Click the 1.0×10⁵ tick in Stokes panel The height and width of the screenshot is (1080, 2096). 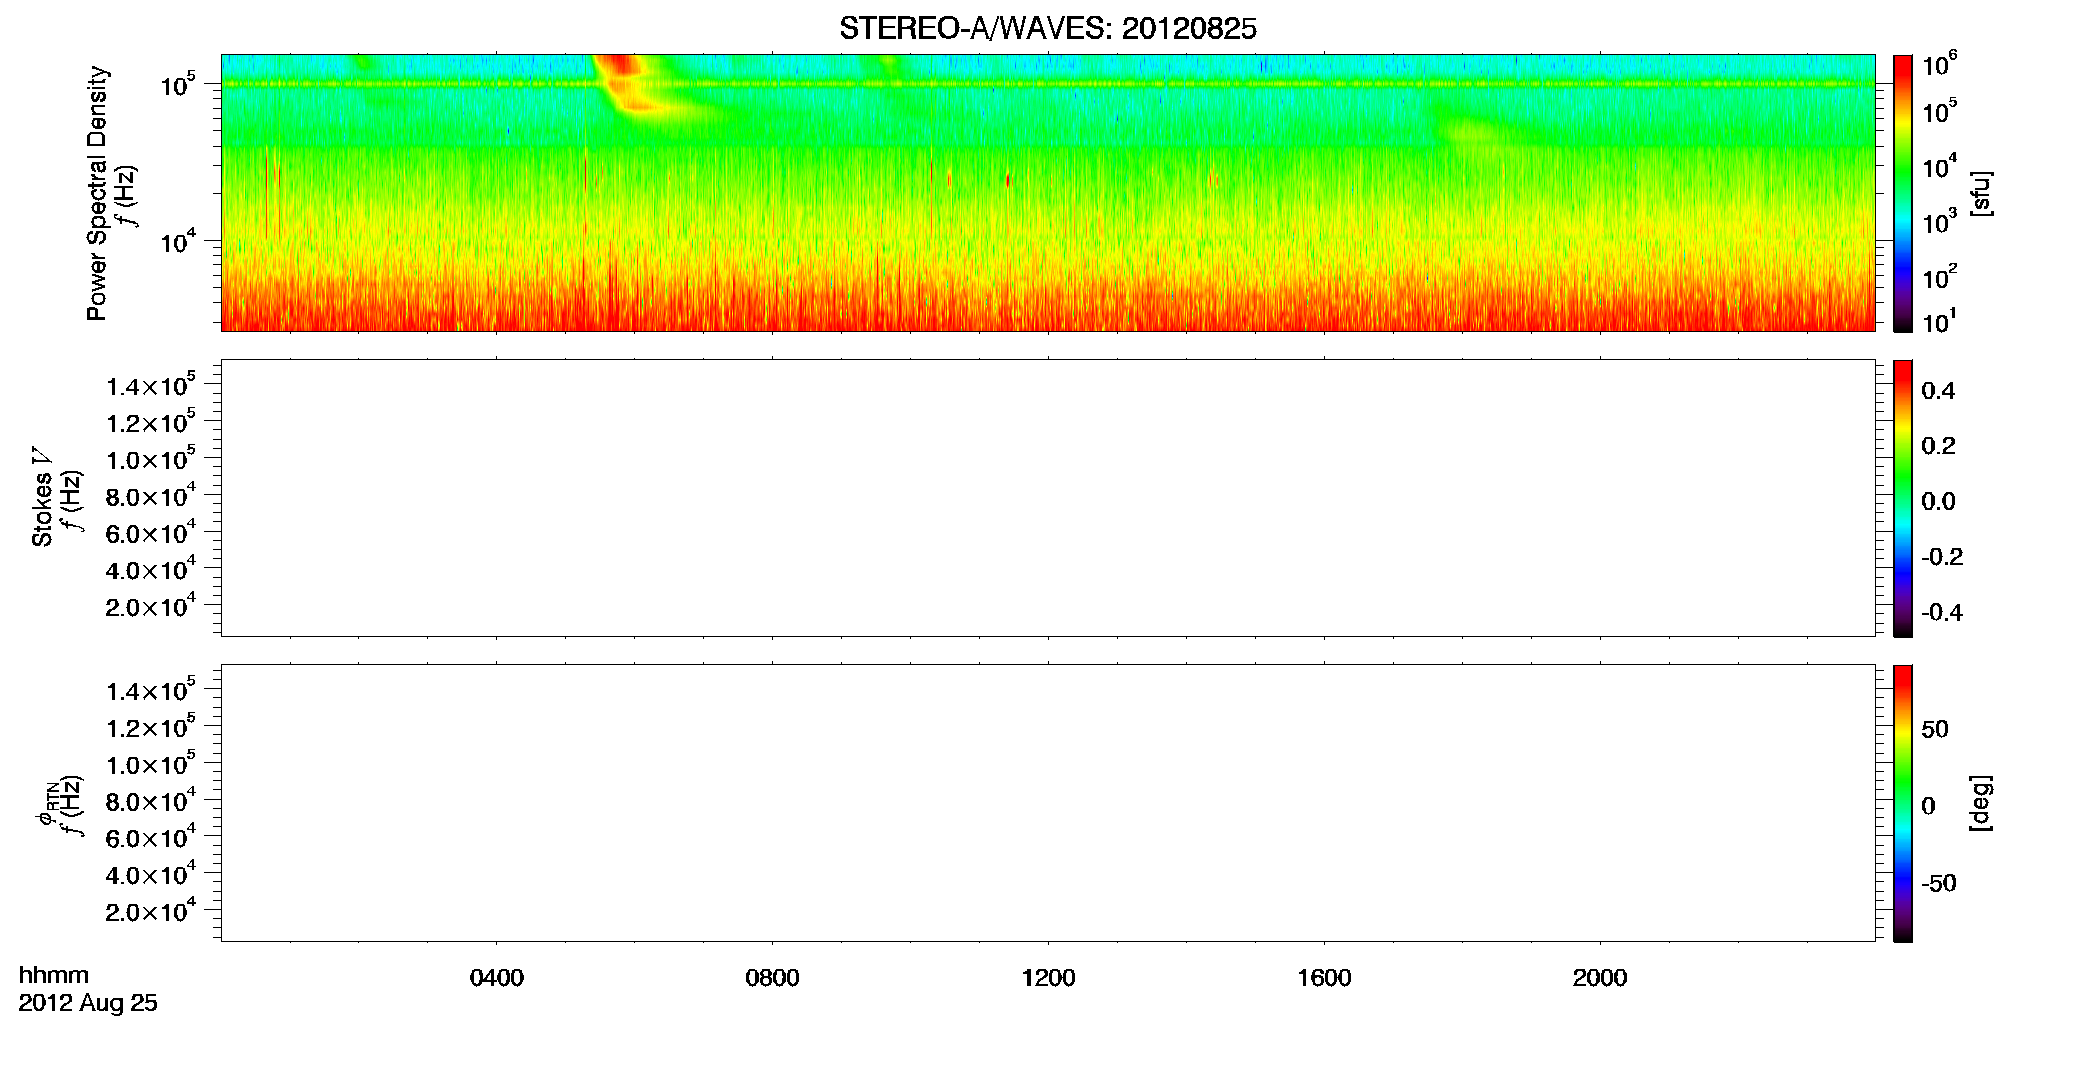click(150, 458)
